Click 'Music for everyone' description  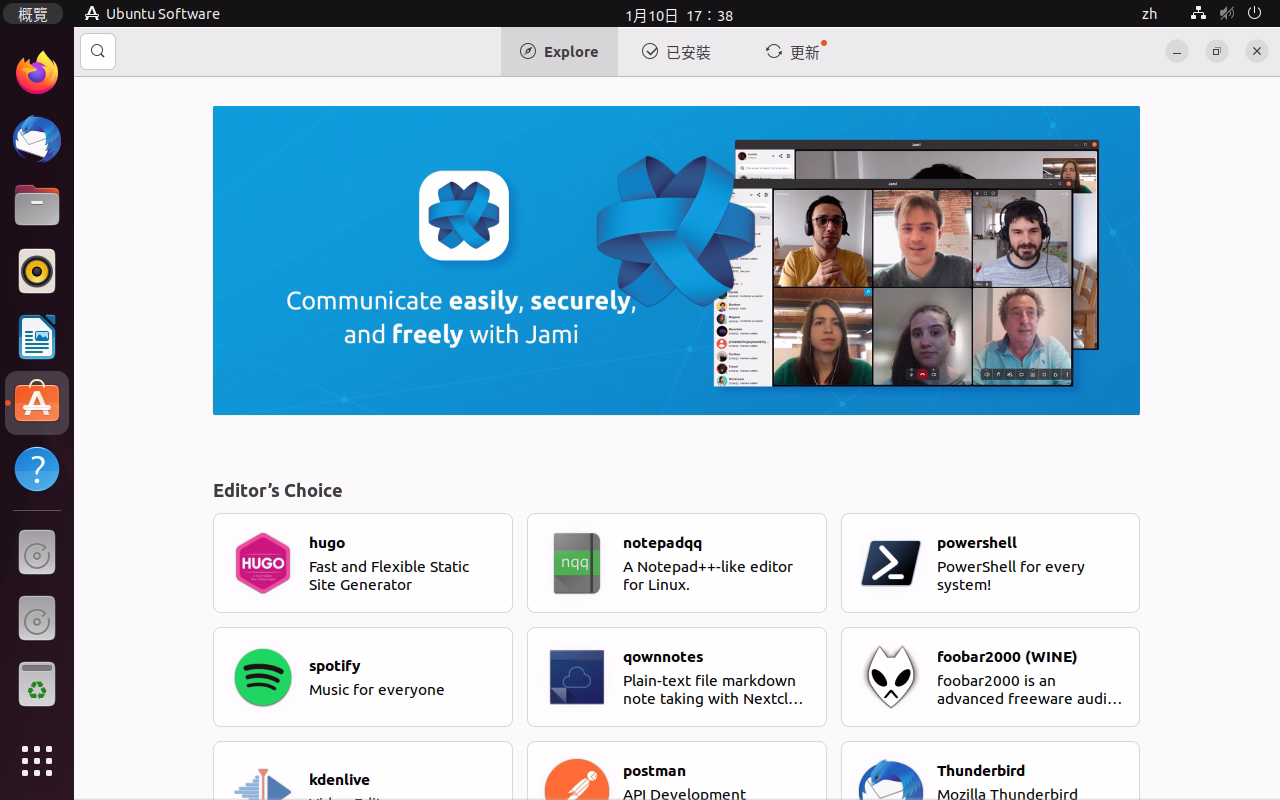(x=377, y=690)
